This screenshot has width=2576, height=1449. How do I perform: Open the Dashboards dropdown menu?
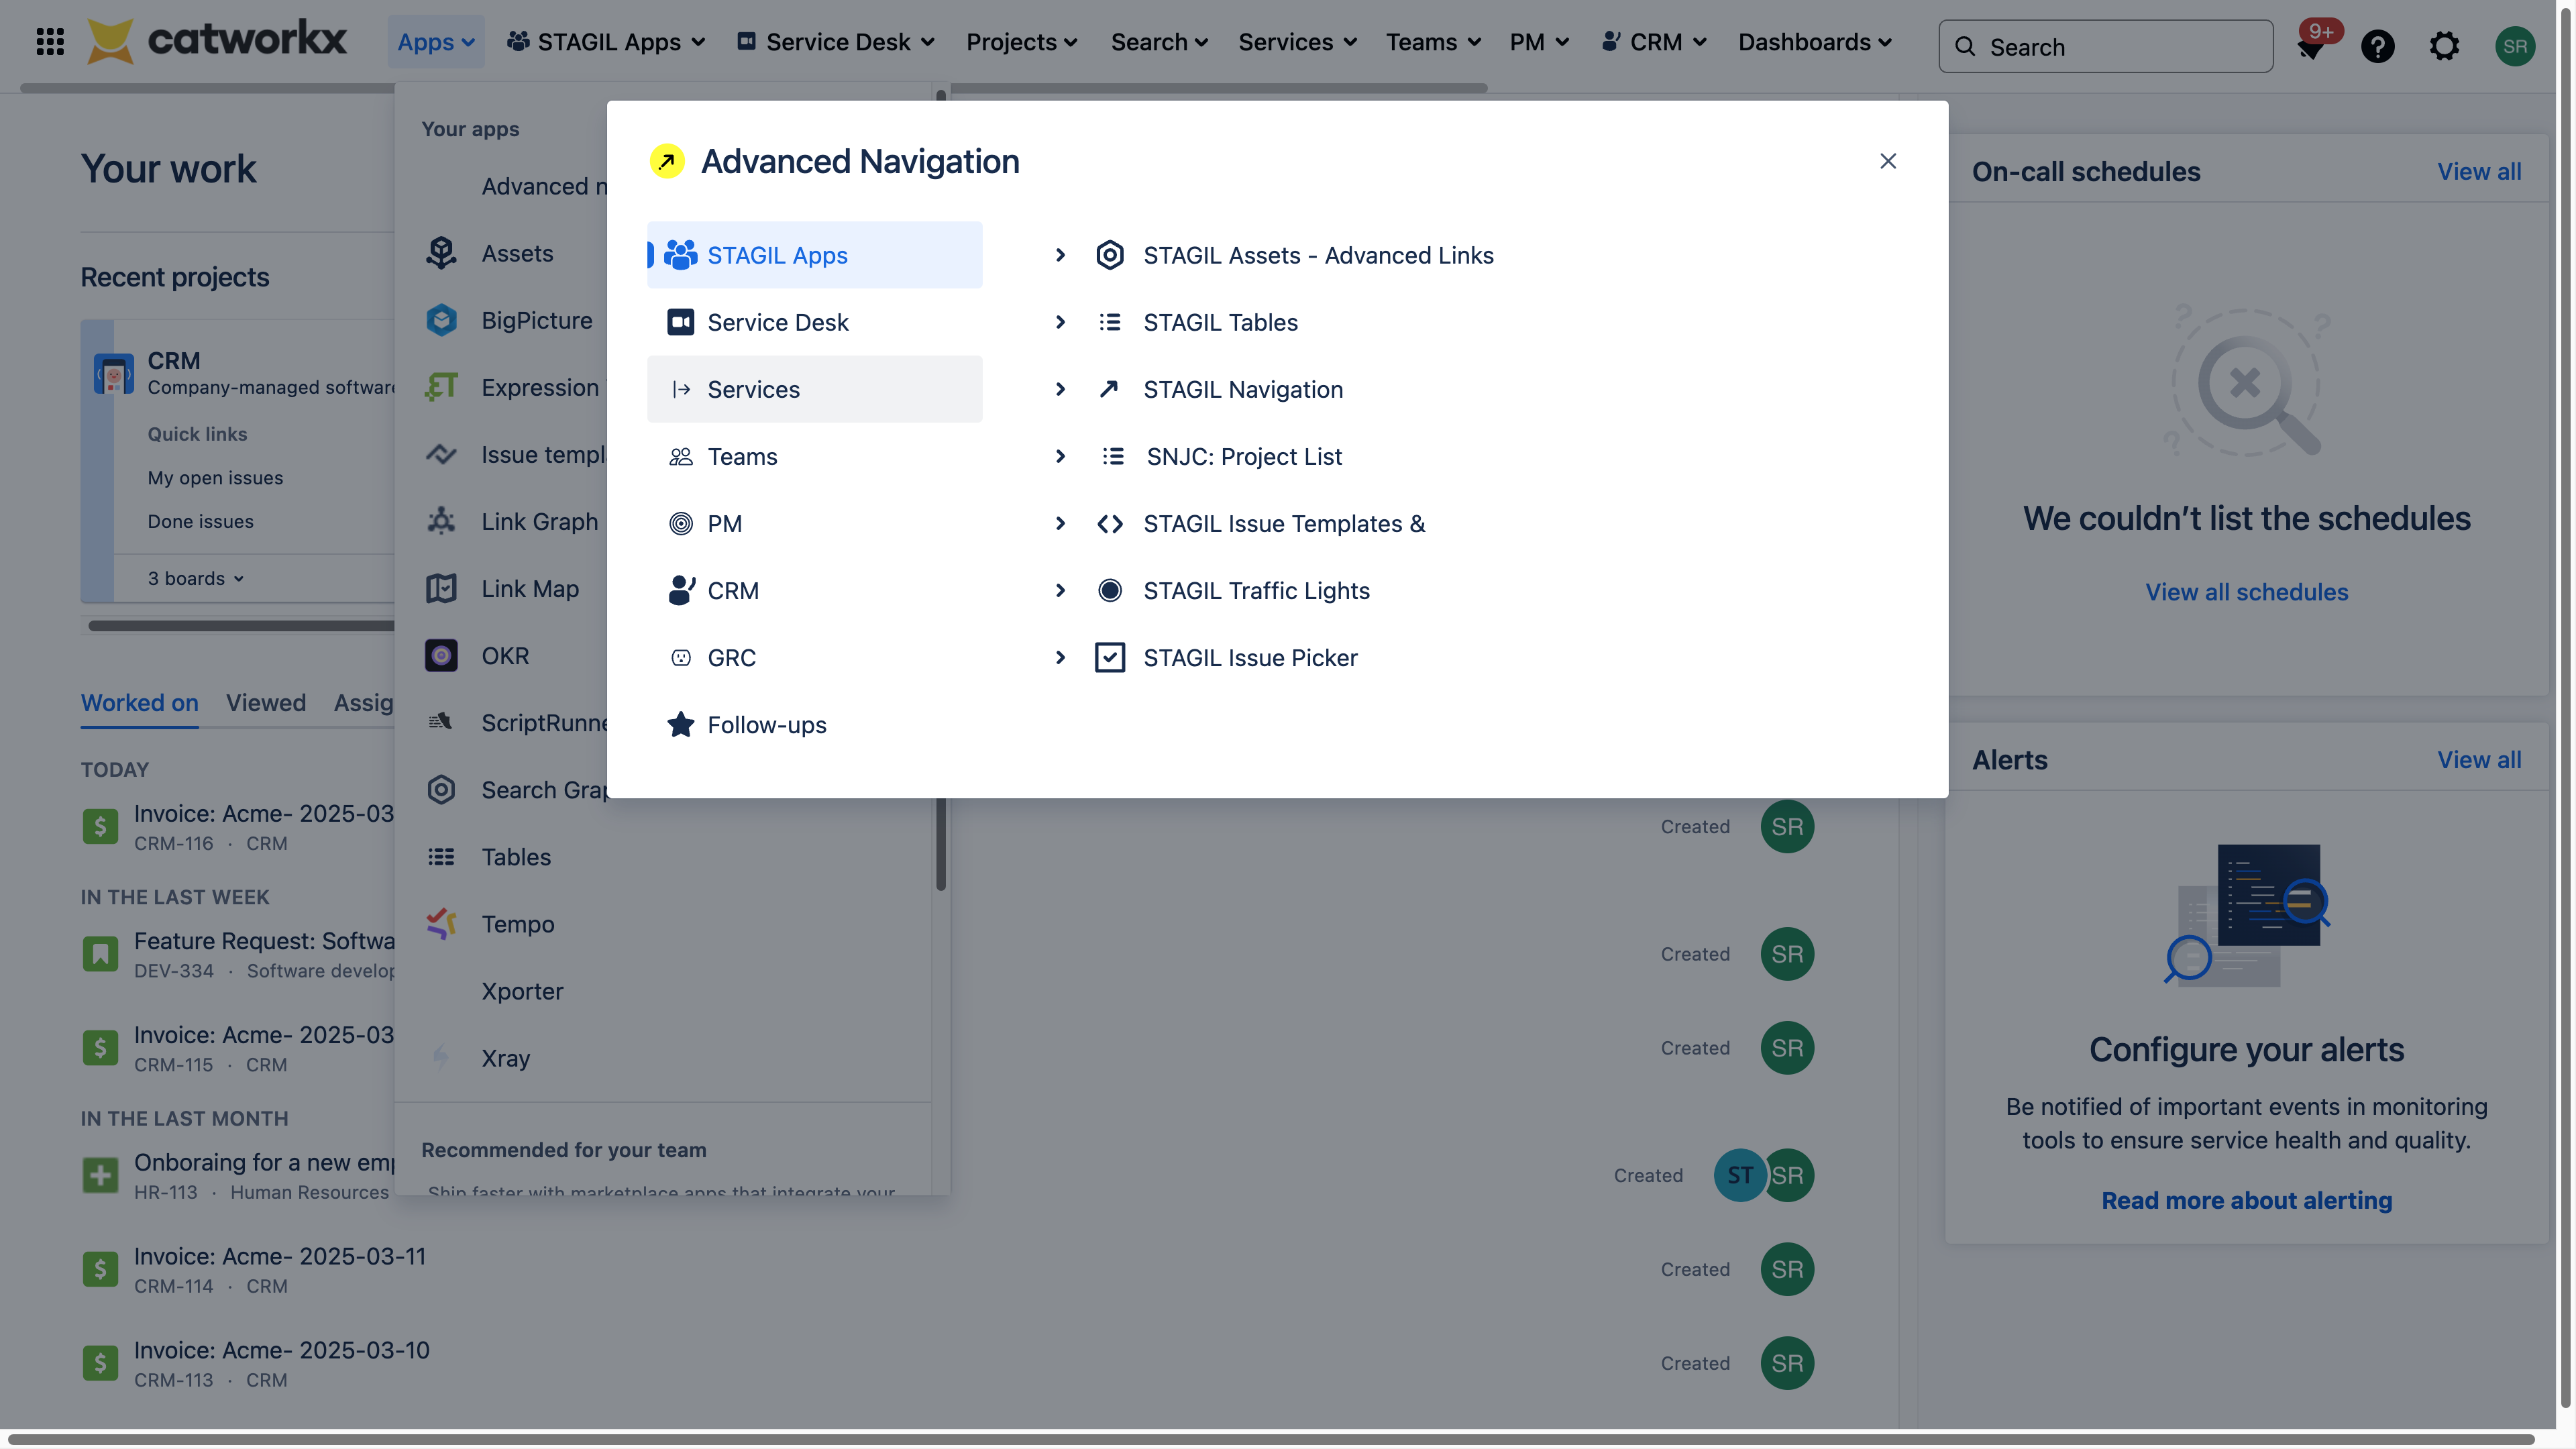coord(1814,42)
